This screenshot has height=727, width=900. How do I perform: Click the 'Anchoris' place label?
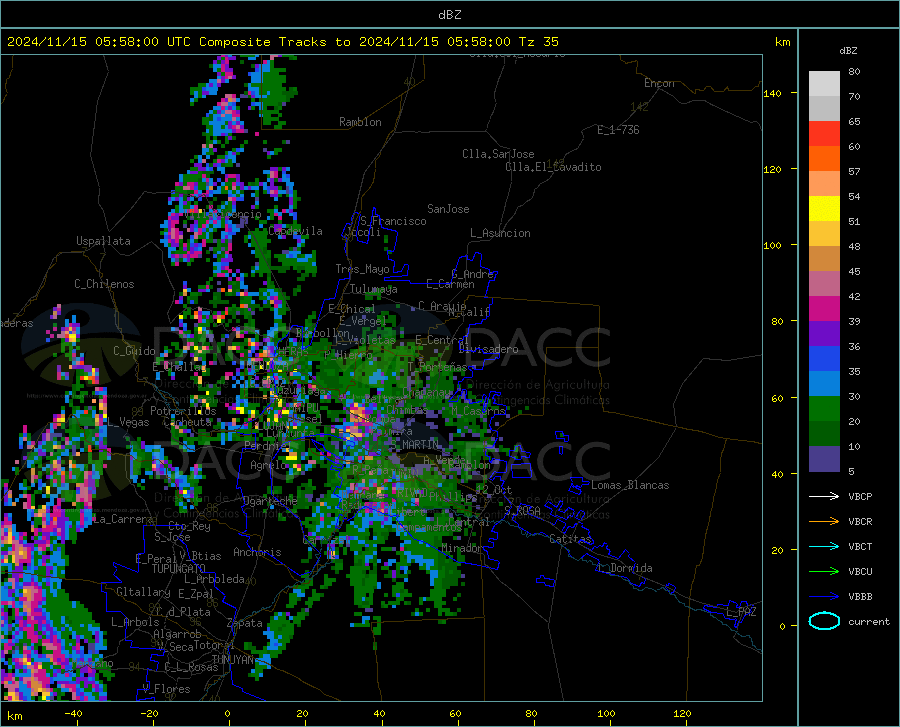257,552
